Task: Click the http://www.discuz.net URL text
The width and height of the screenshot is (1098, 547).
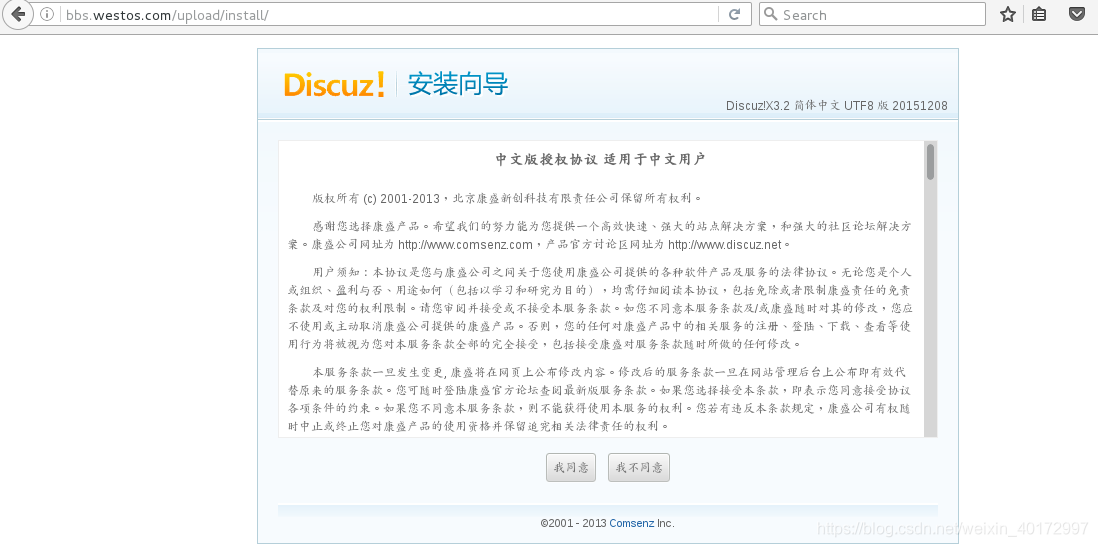Action: [725, 245]
